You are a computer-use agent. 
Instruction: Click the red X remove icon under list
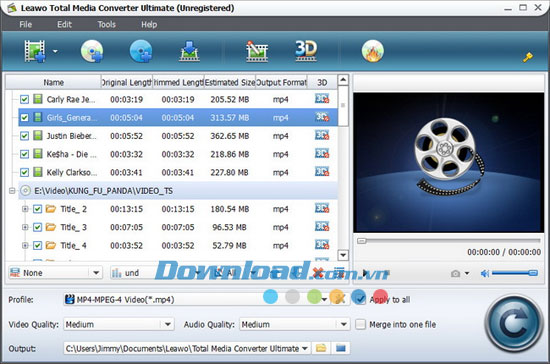318,272
